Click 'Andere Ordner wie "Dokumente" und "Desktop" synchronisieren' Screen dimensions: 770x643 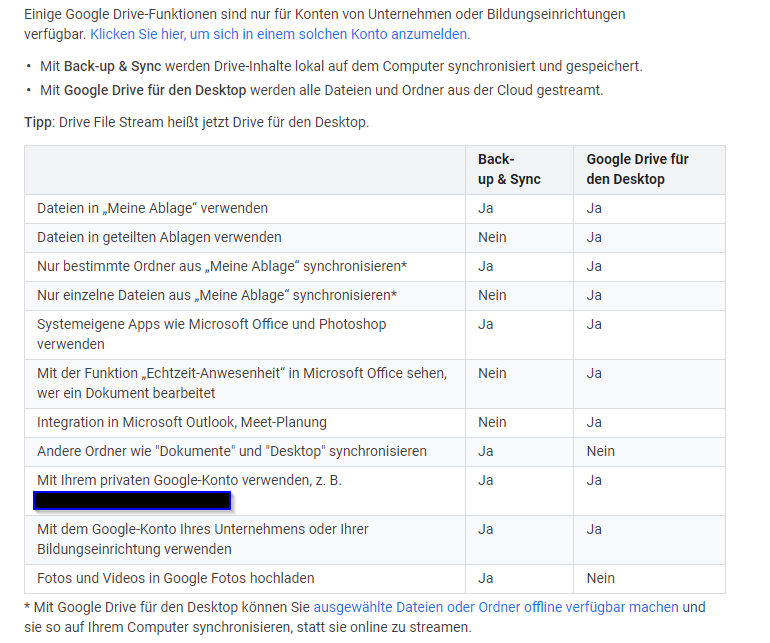[x=232, y=451]
